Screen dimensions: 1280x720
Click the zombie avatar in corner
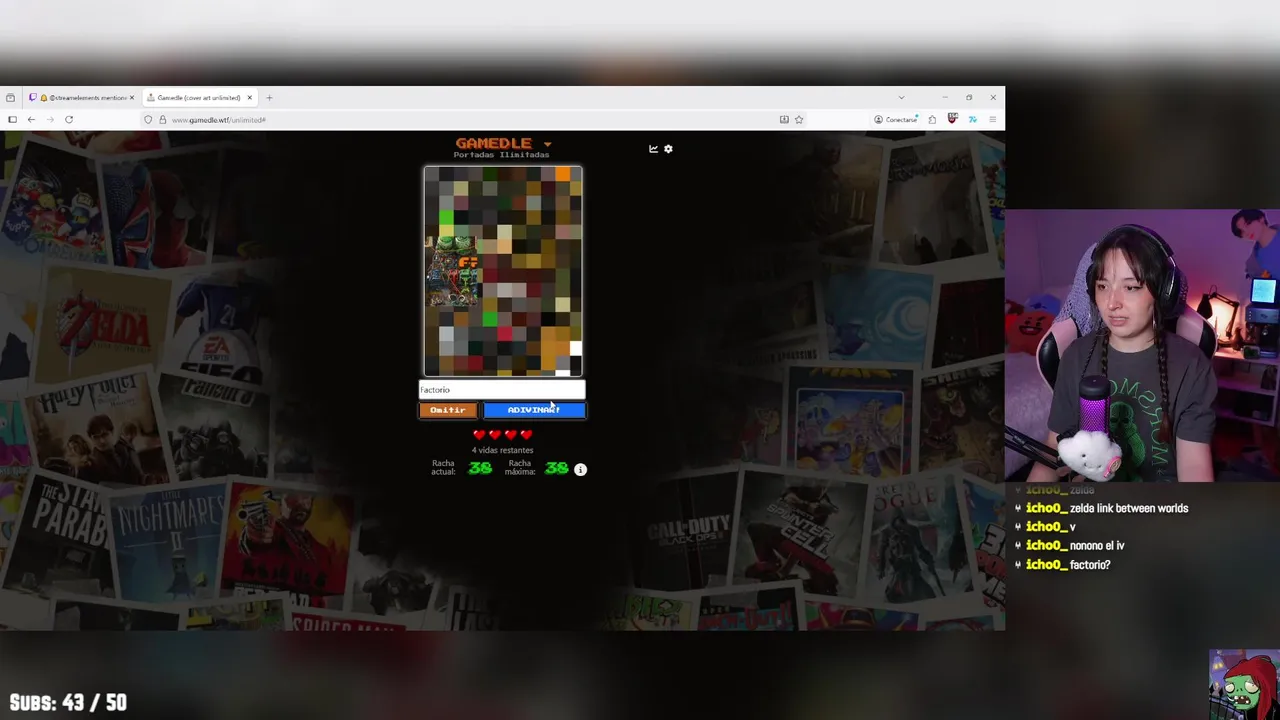click(x=1243, y=685)
